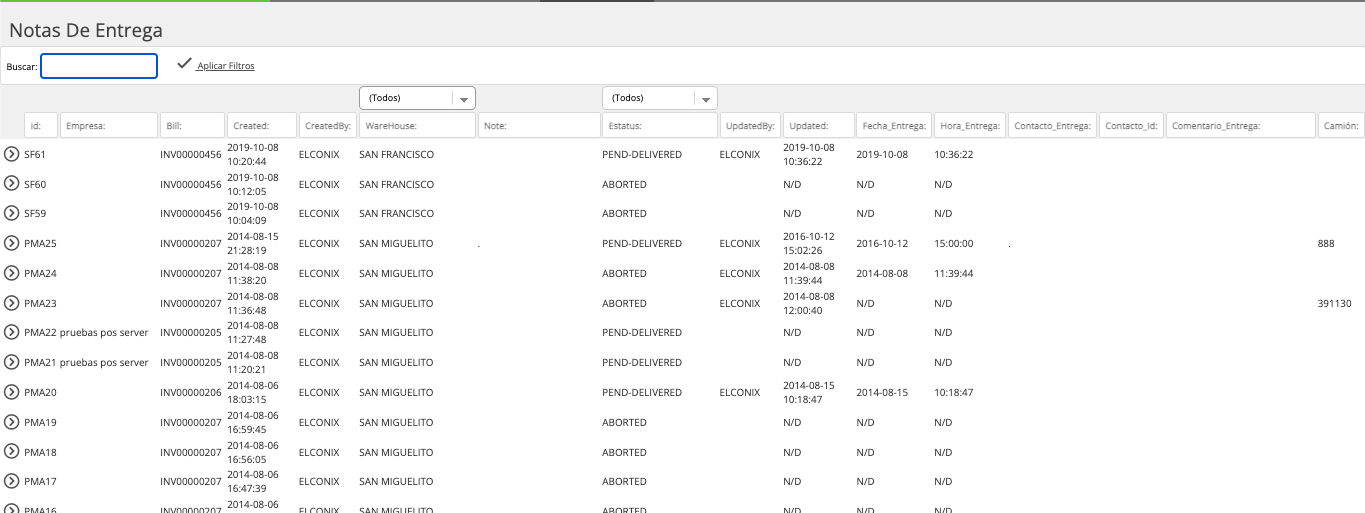Image resolution: width=1365 pixels, height=513 pixels.
Task: Click ABORTED status in row SF60
Action: 624,184
